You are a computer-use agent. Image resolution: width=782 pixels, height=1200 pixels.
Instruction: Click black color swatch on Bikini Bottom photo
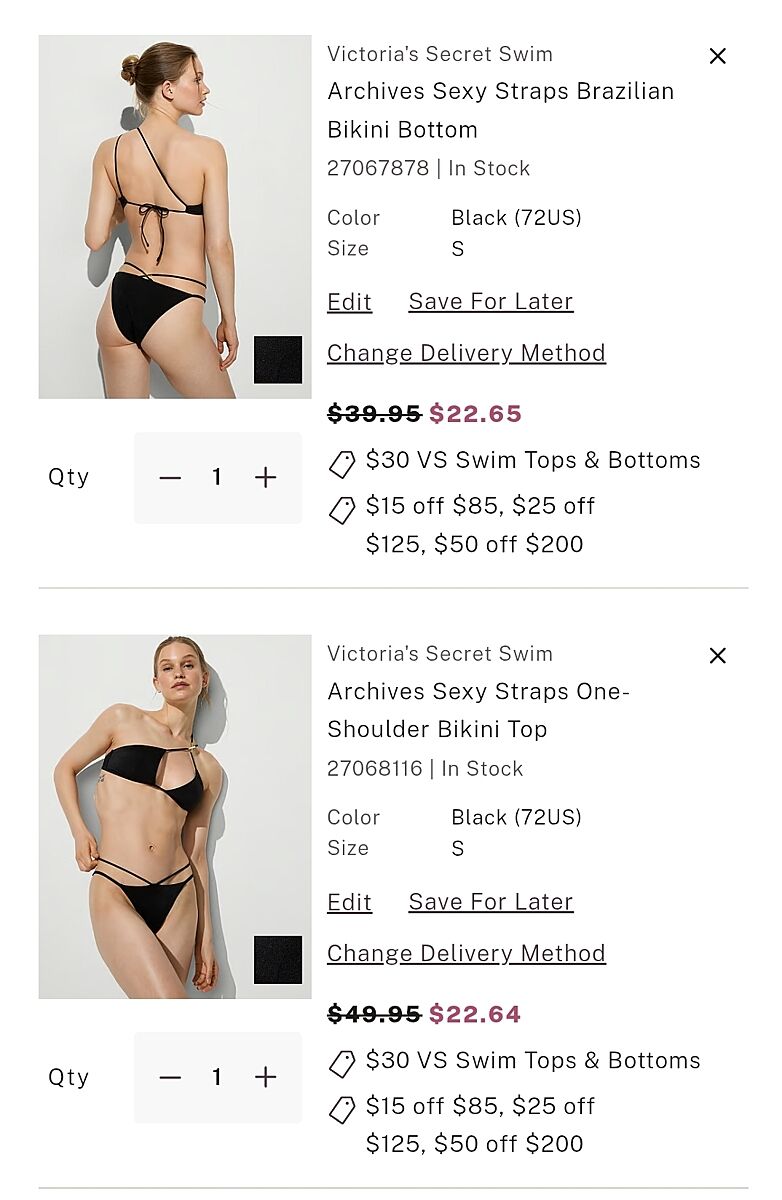coord(277,360)
